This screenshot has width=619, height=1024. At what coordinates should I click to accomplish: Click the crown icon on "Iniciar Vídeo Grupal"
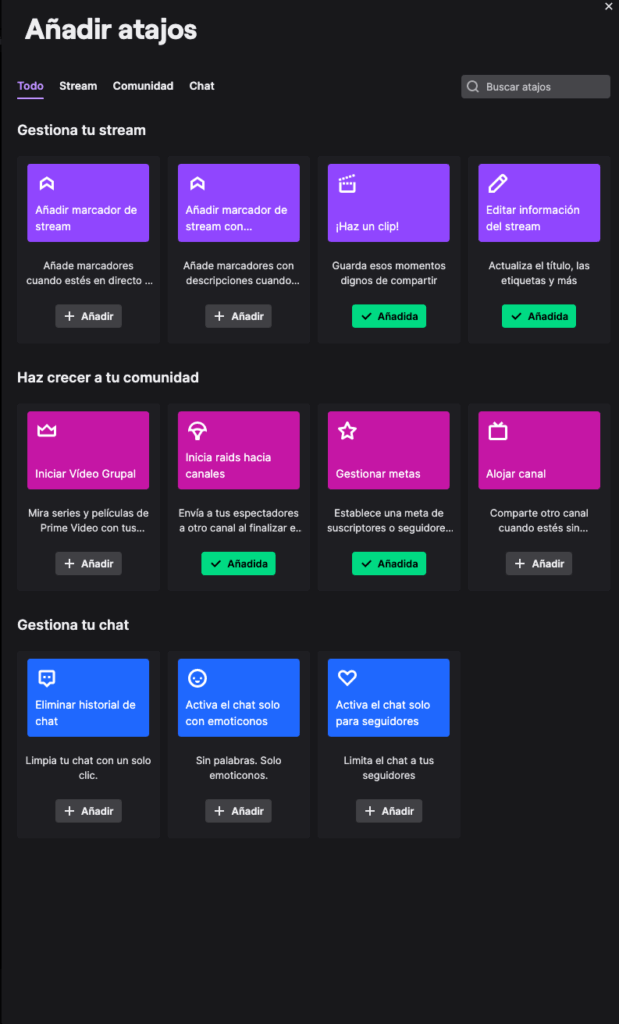coord(46,432)
